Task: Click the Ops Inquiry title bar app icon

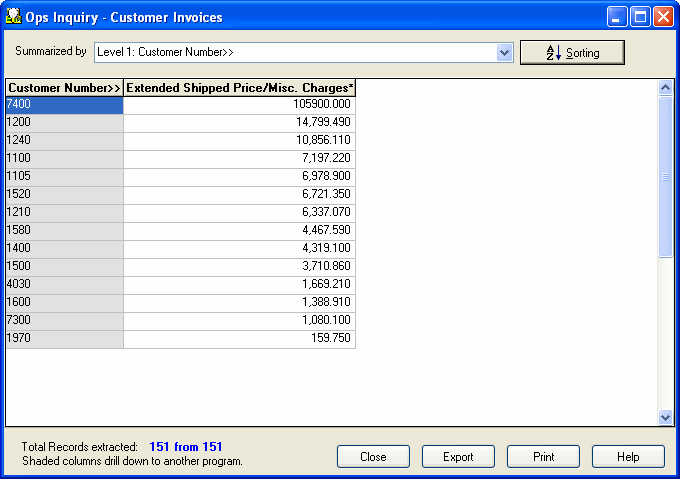Action: pyautogui.click(x=13, y=16)
